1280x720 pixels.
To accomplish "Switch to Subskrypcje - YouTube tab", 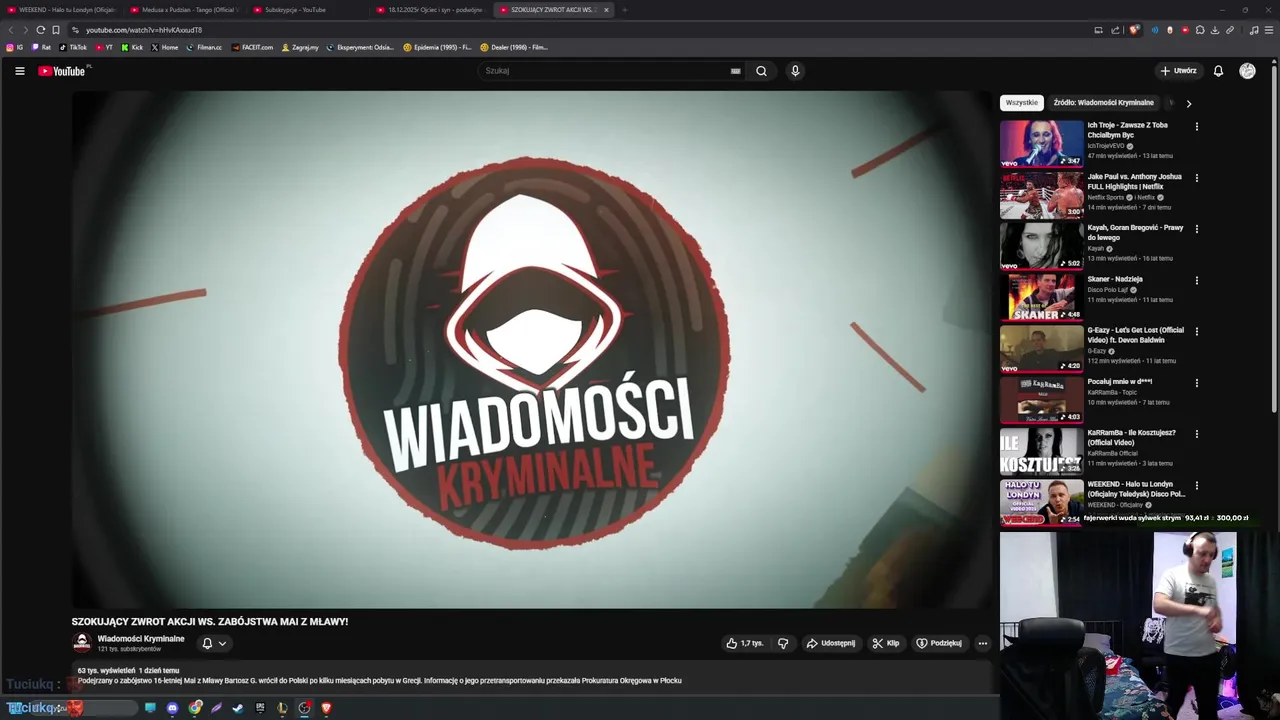I will (307, 10).
